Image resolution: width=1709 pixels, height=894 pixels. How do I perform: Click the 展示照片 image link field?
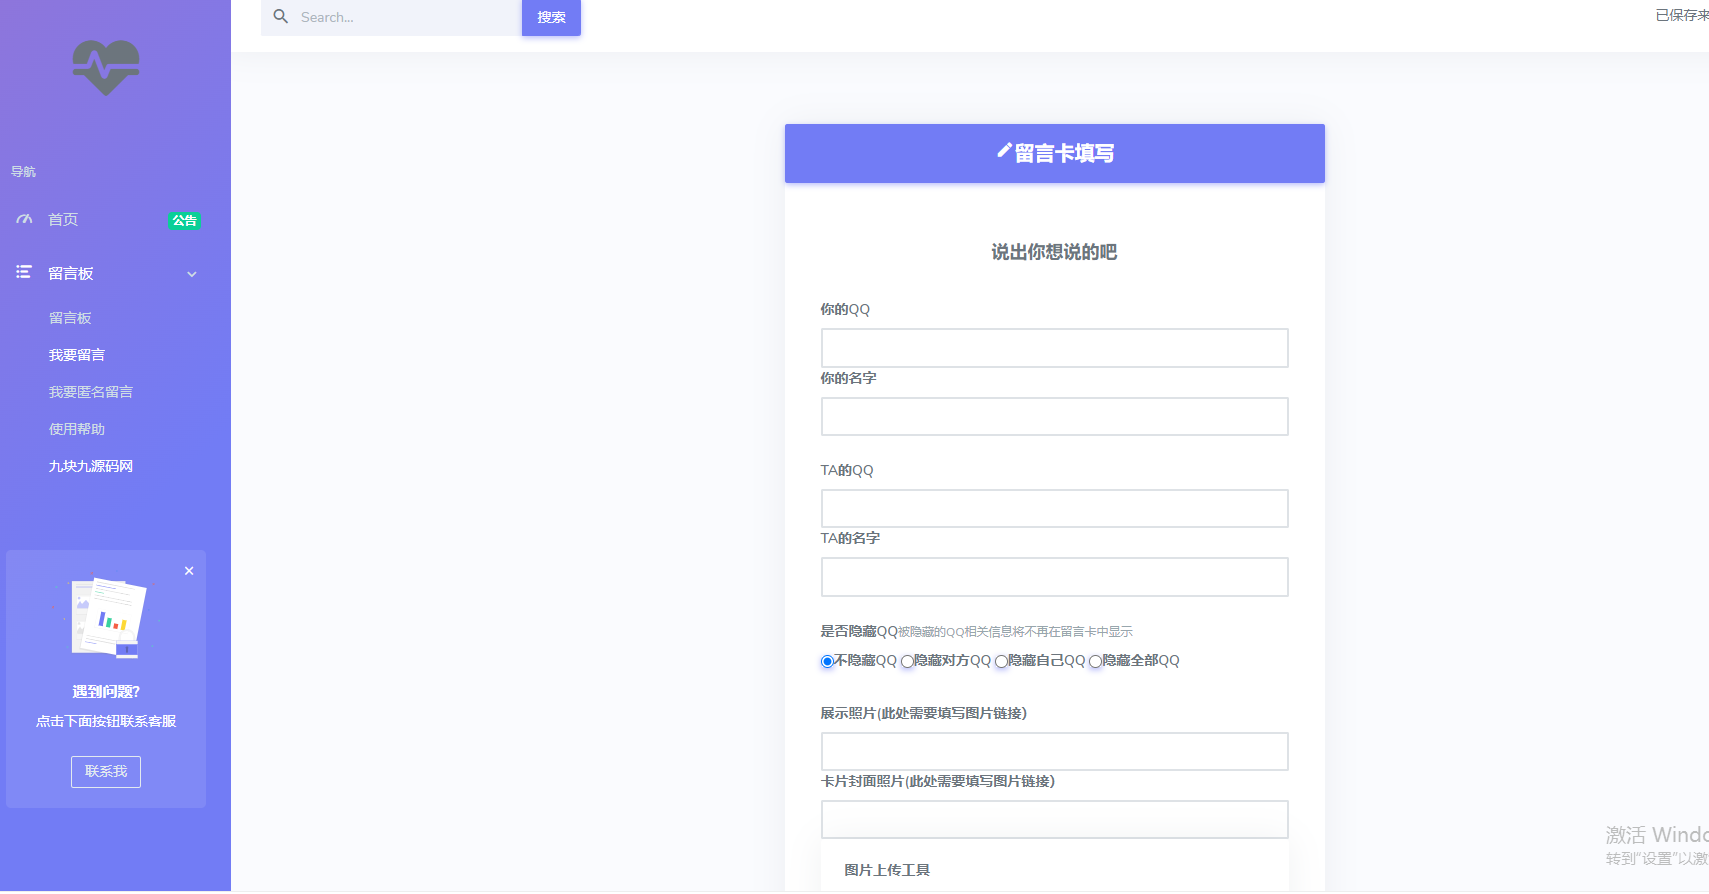coord(1055,751)
